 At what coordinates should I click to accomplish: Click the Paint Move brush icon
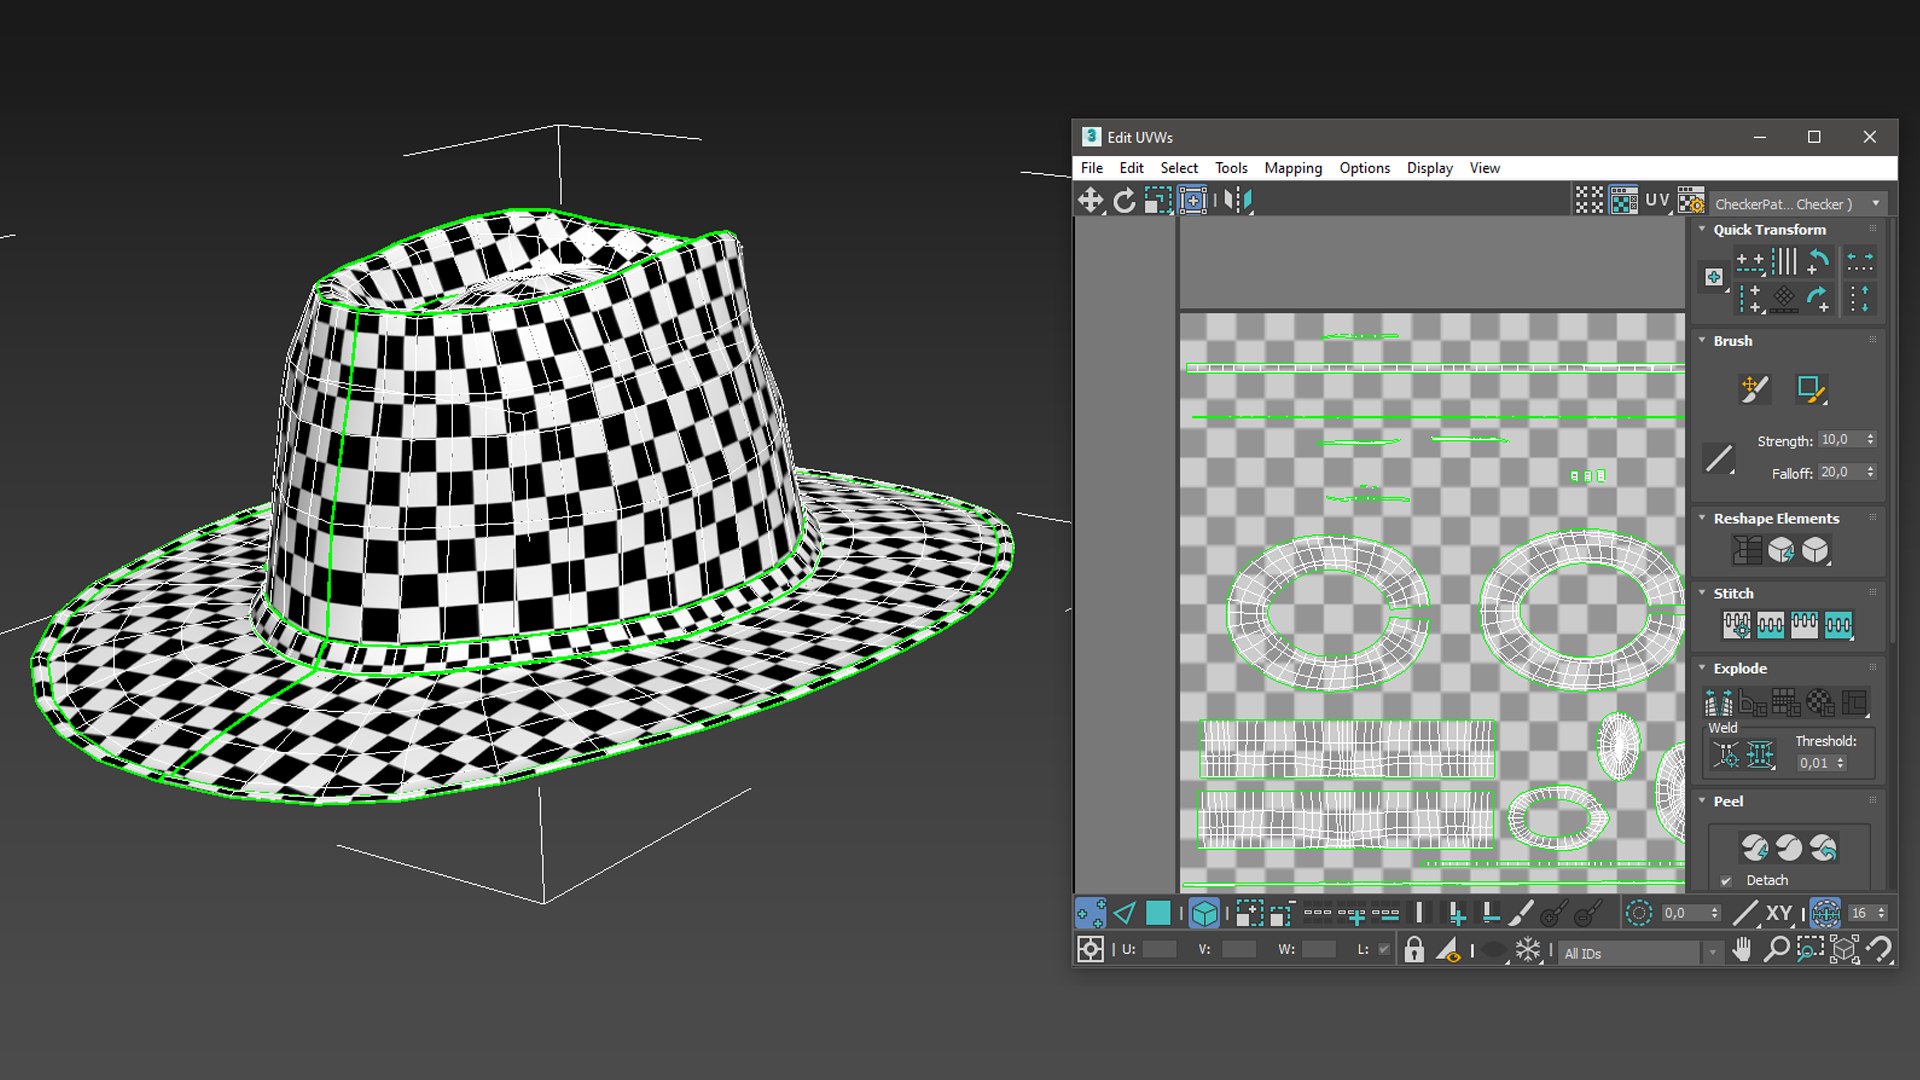tap(1754, 389)
